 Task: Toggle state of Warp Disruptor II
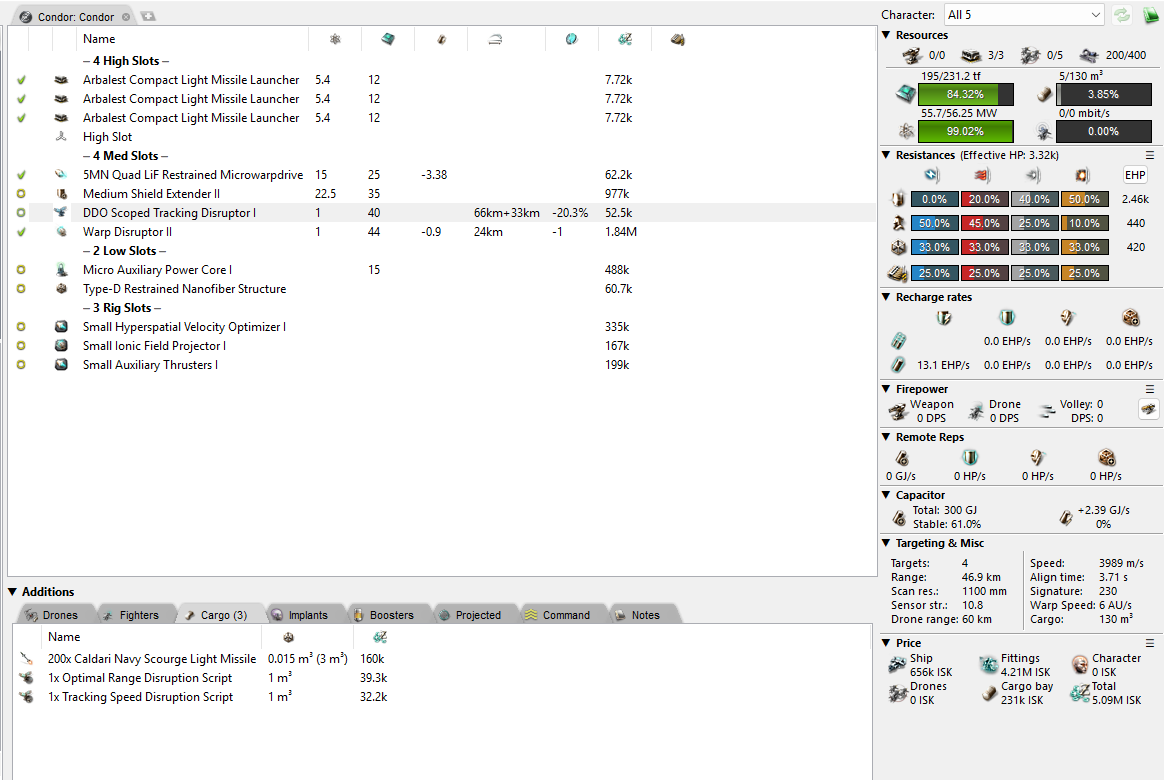coord(21,232)
